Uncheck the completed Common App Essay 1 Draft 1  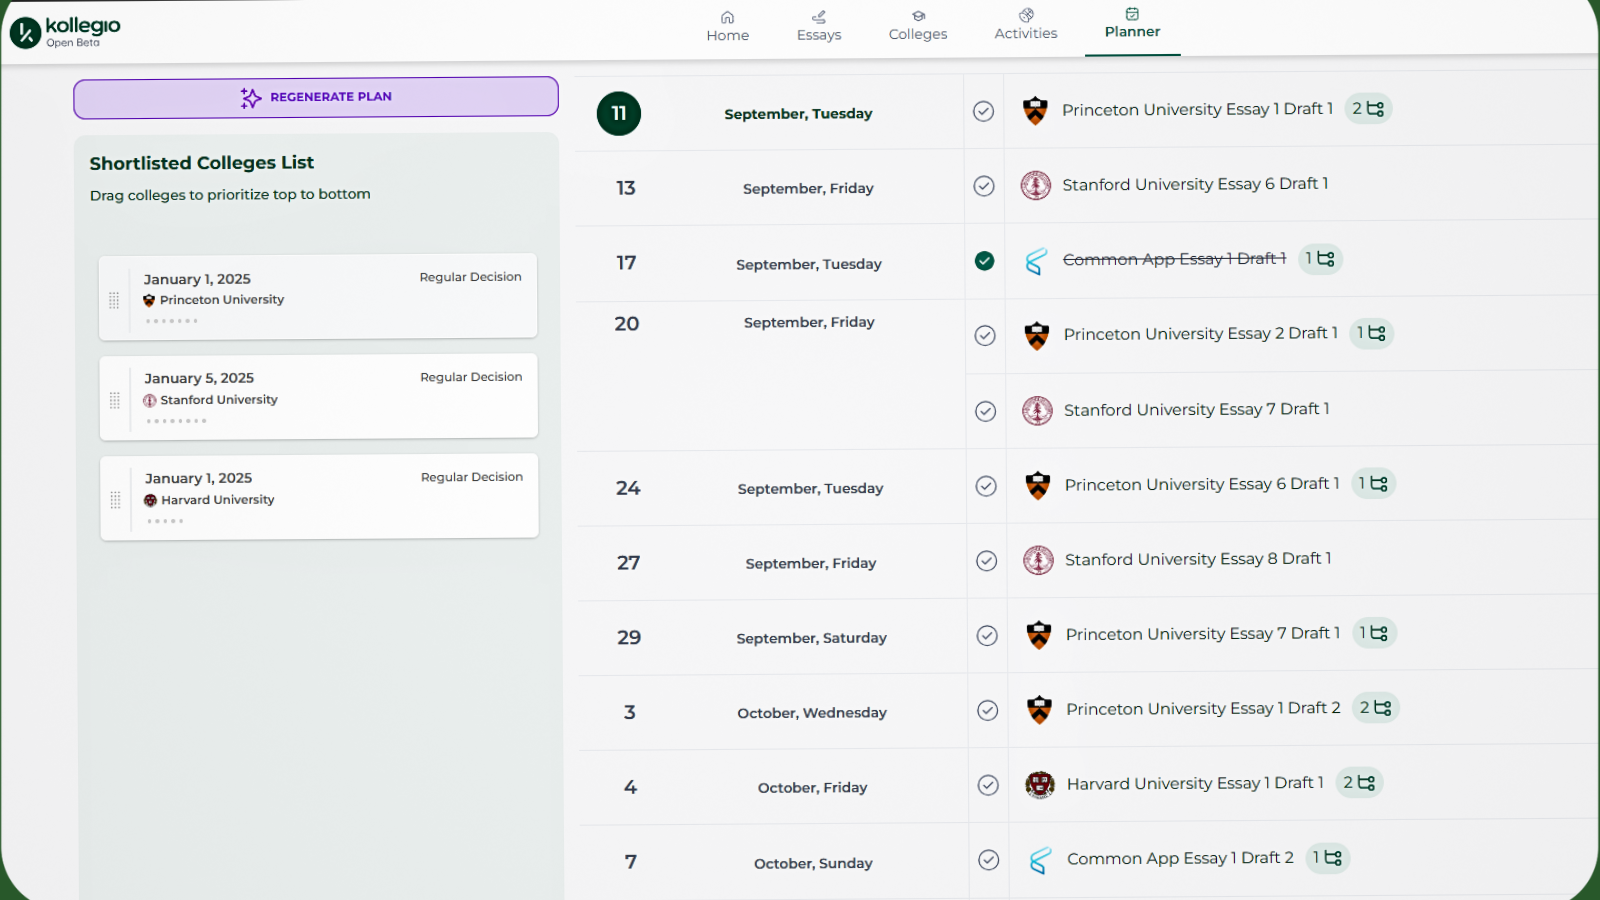[x=985, y=261]
